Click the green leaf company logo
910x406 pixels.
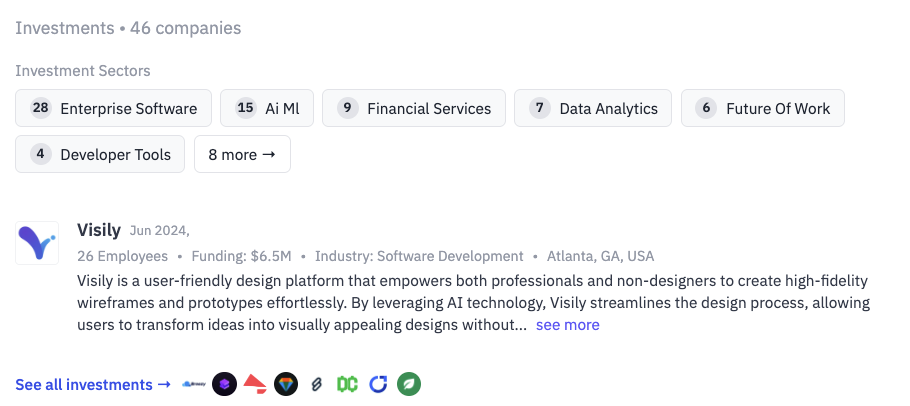pos(409,384)
